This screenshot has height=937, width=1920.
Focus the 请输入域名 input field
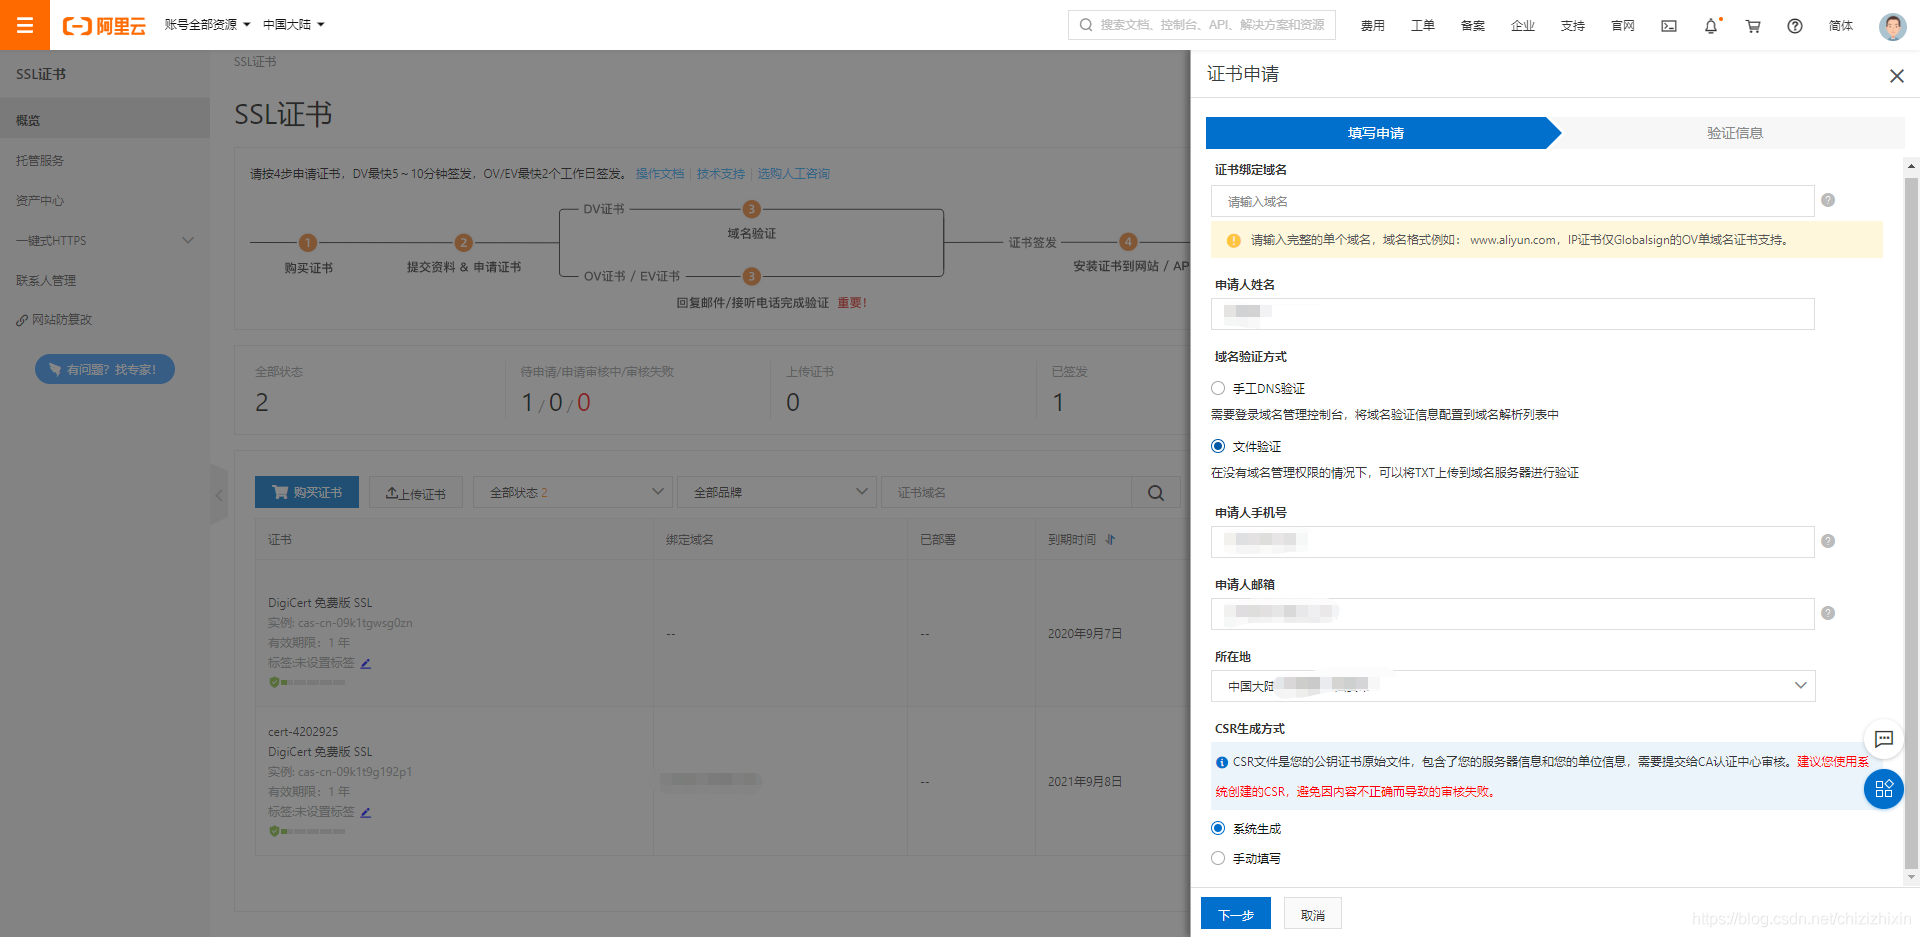click(1513, 201)
